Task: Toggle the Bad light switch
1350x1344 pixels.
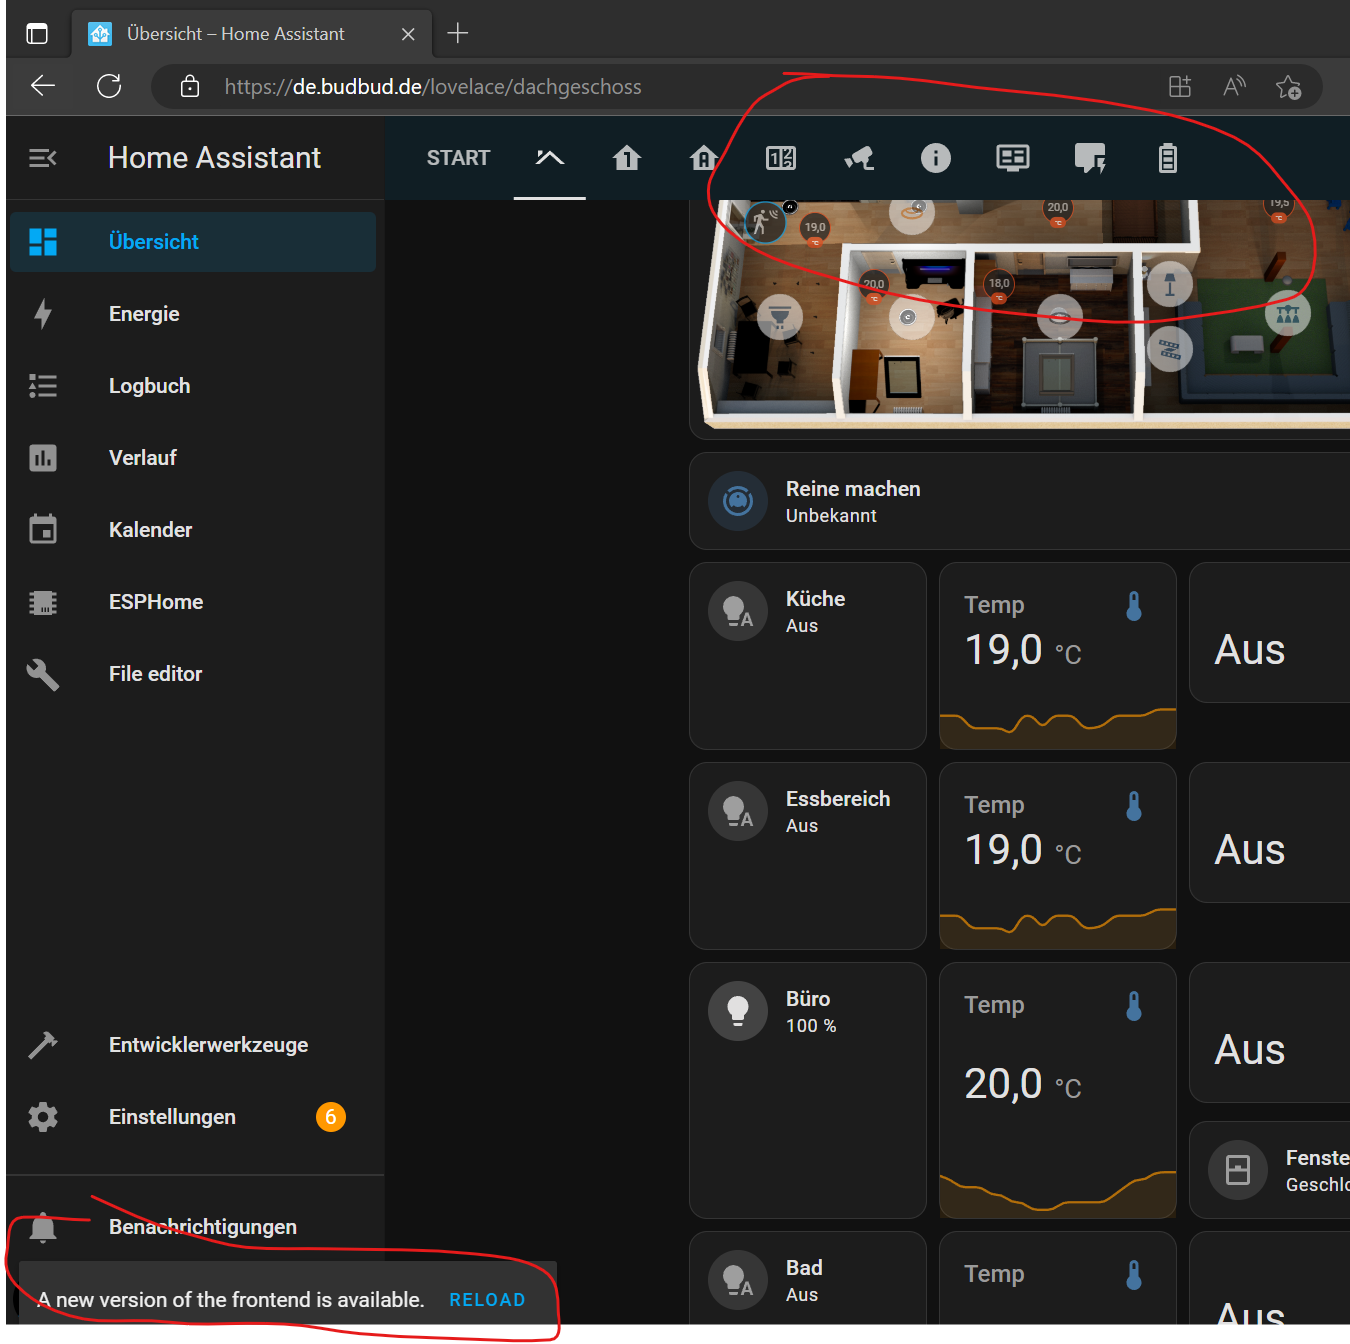Action: (737, 1279)
